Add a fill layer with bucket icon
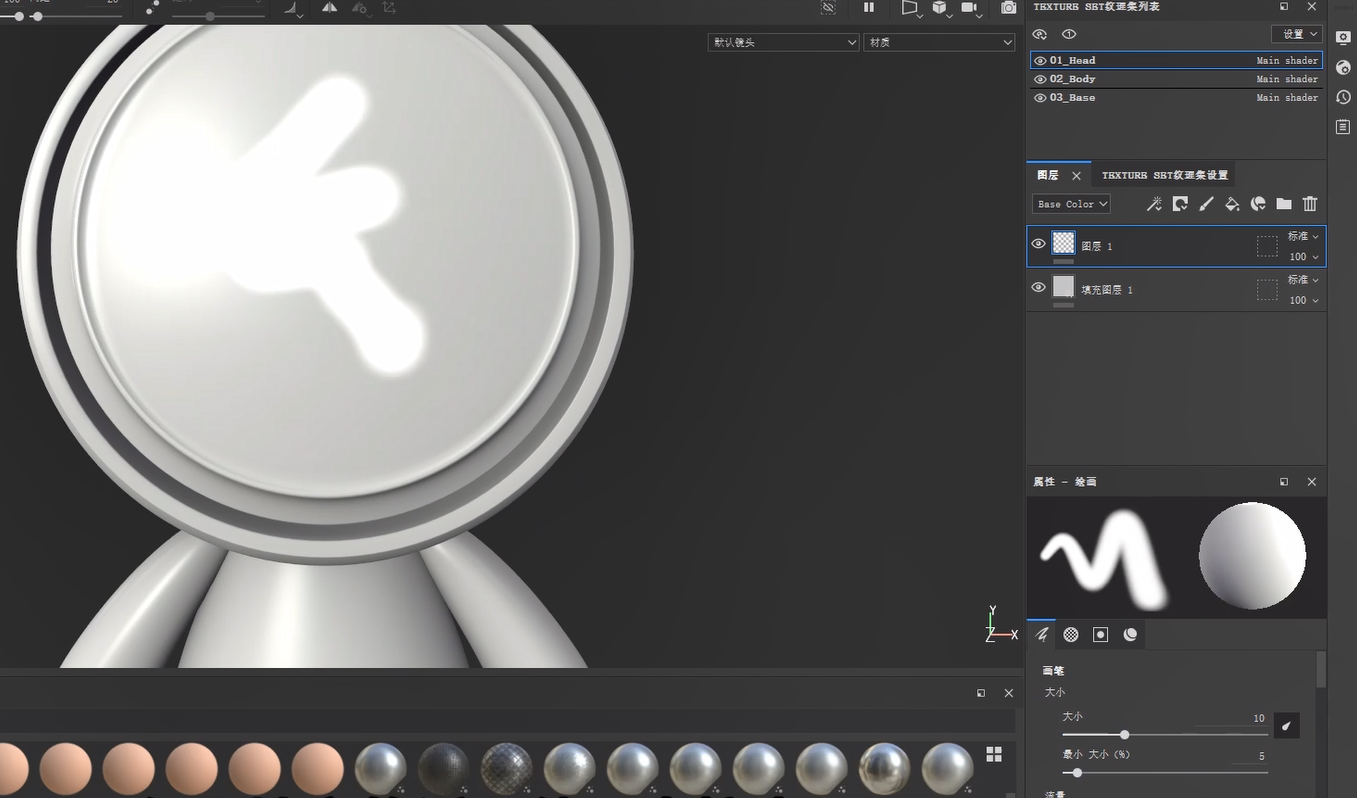Image resolution: width=1357 pixels, height=798 pixels. point(1232,204)
